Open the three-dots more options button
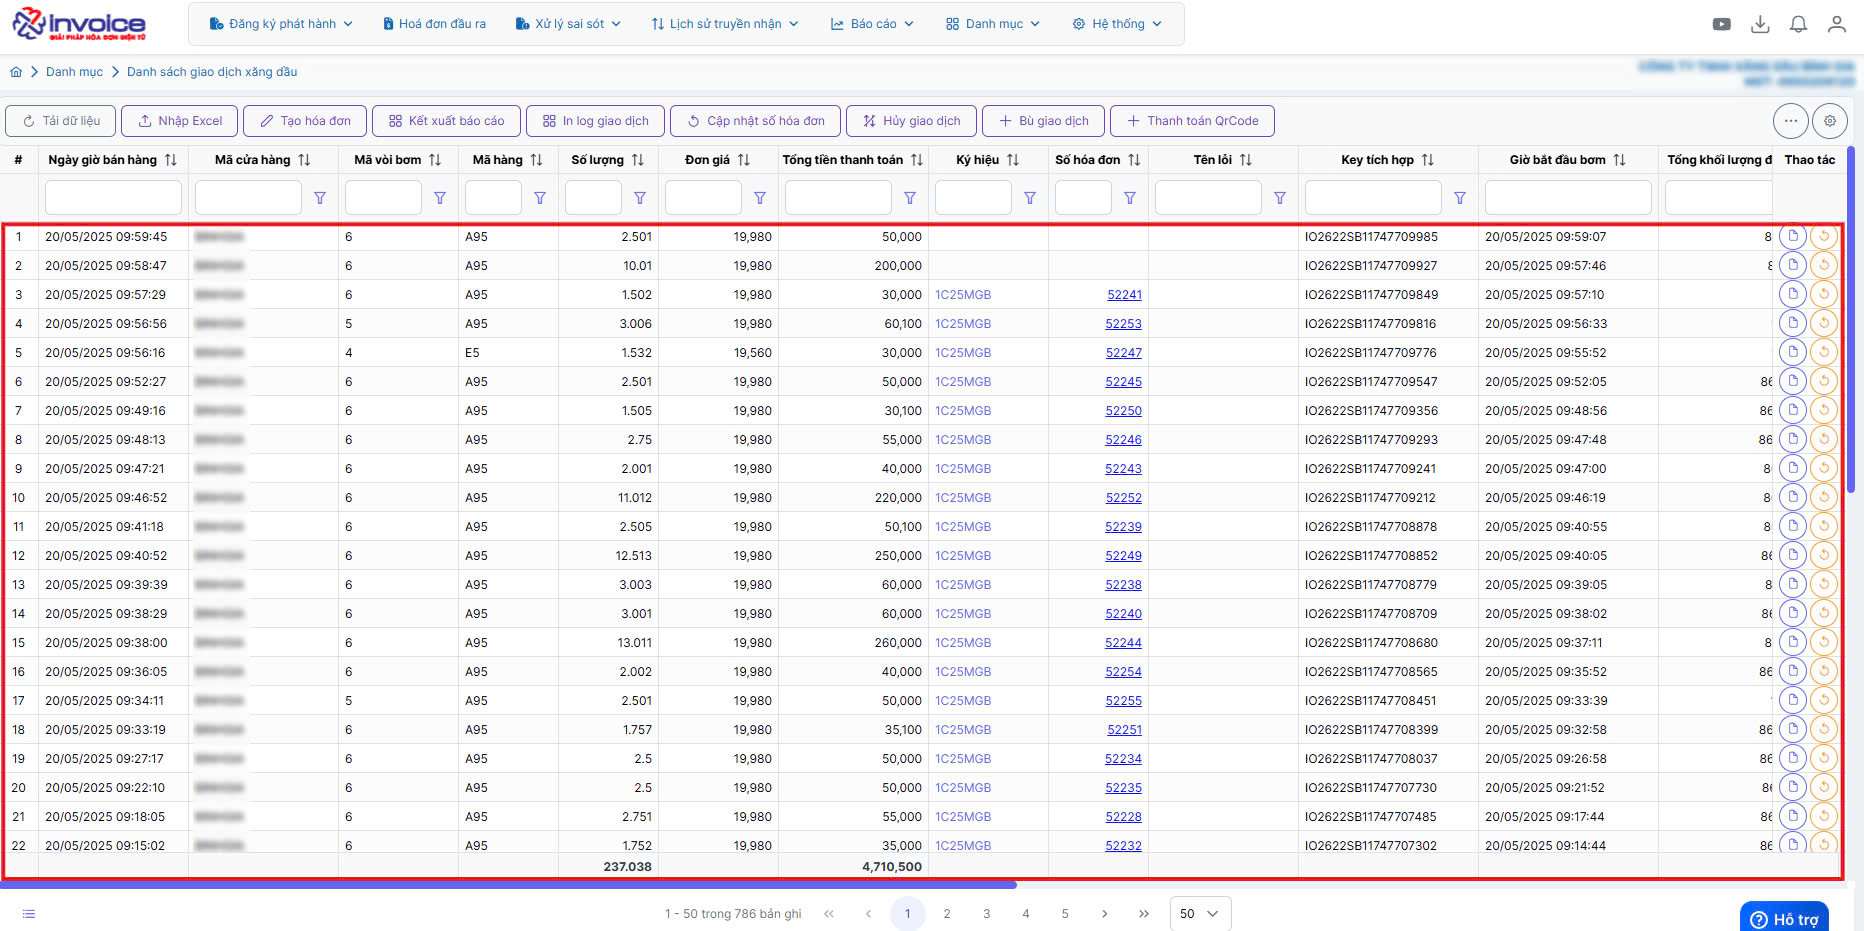 click(1790, 121)
